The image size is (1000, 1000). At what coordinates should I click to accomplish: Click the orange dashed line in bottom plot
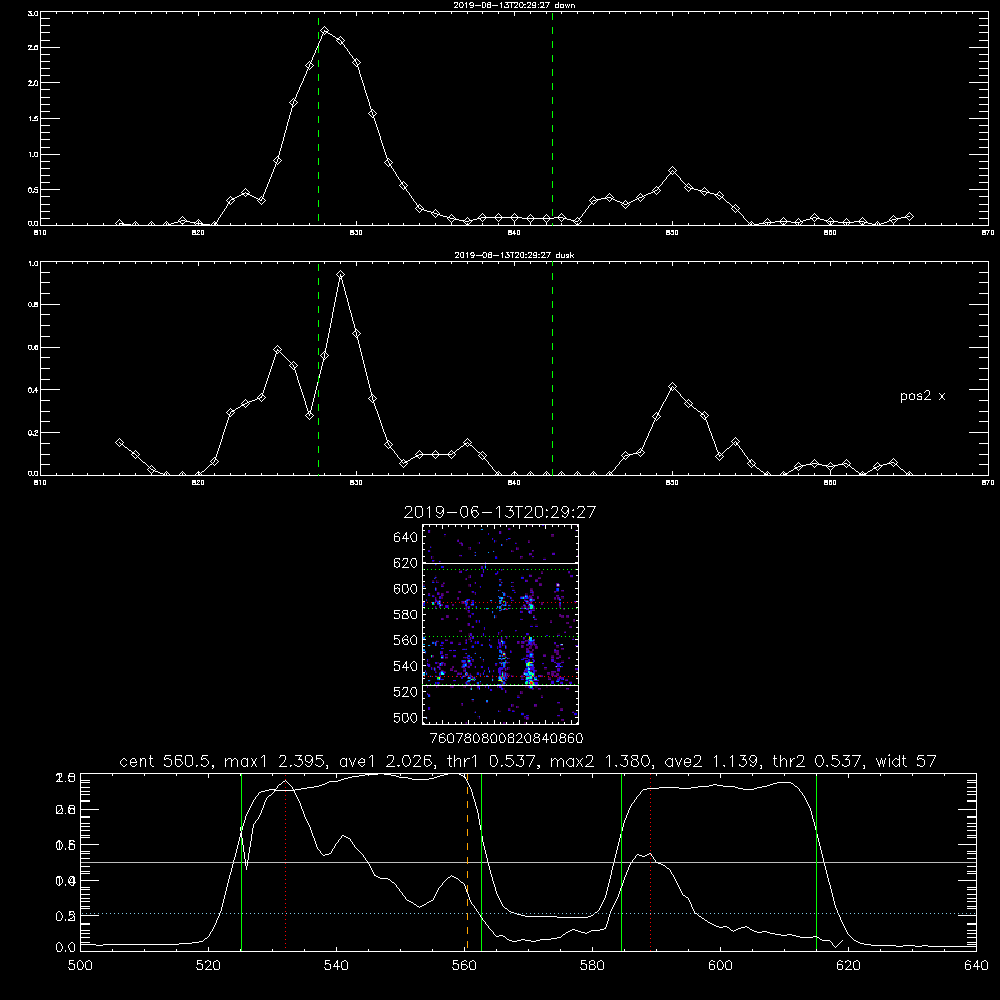[467, 862]
